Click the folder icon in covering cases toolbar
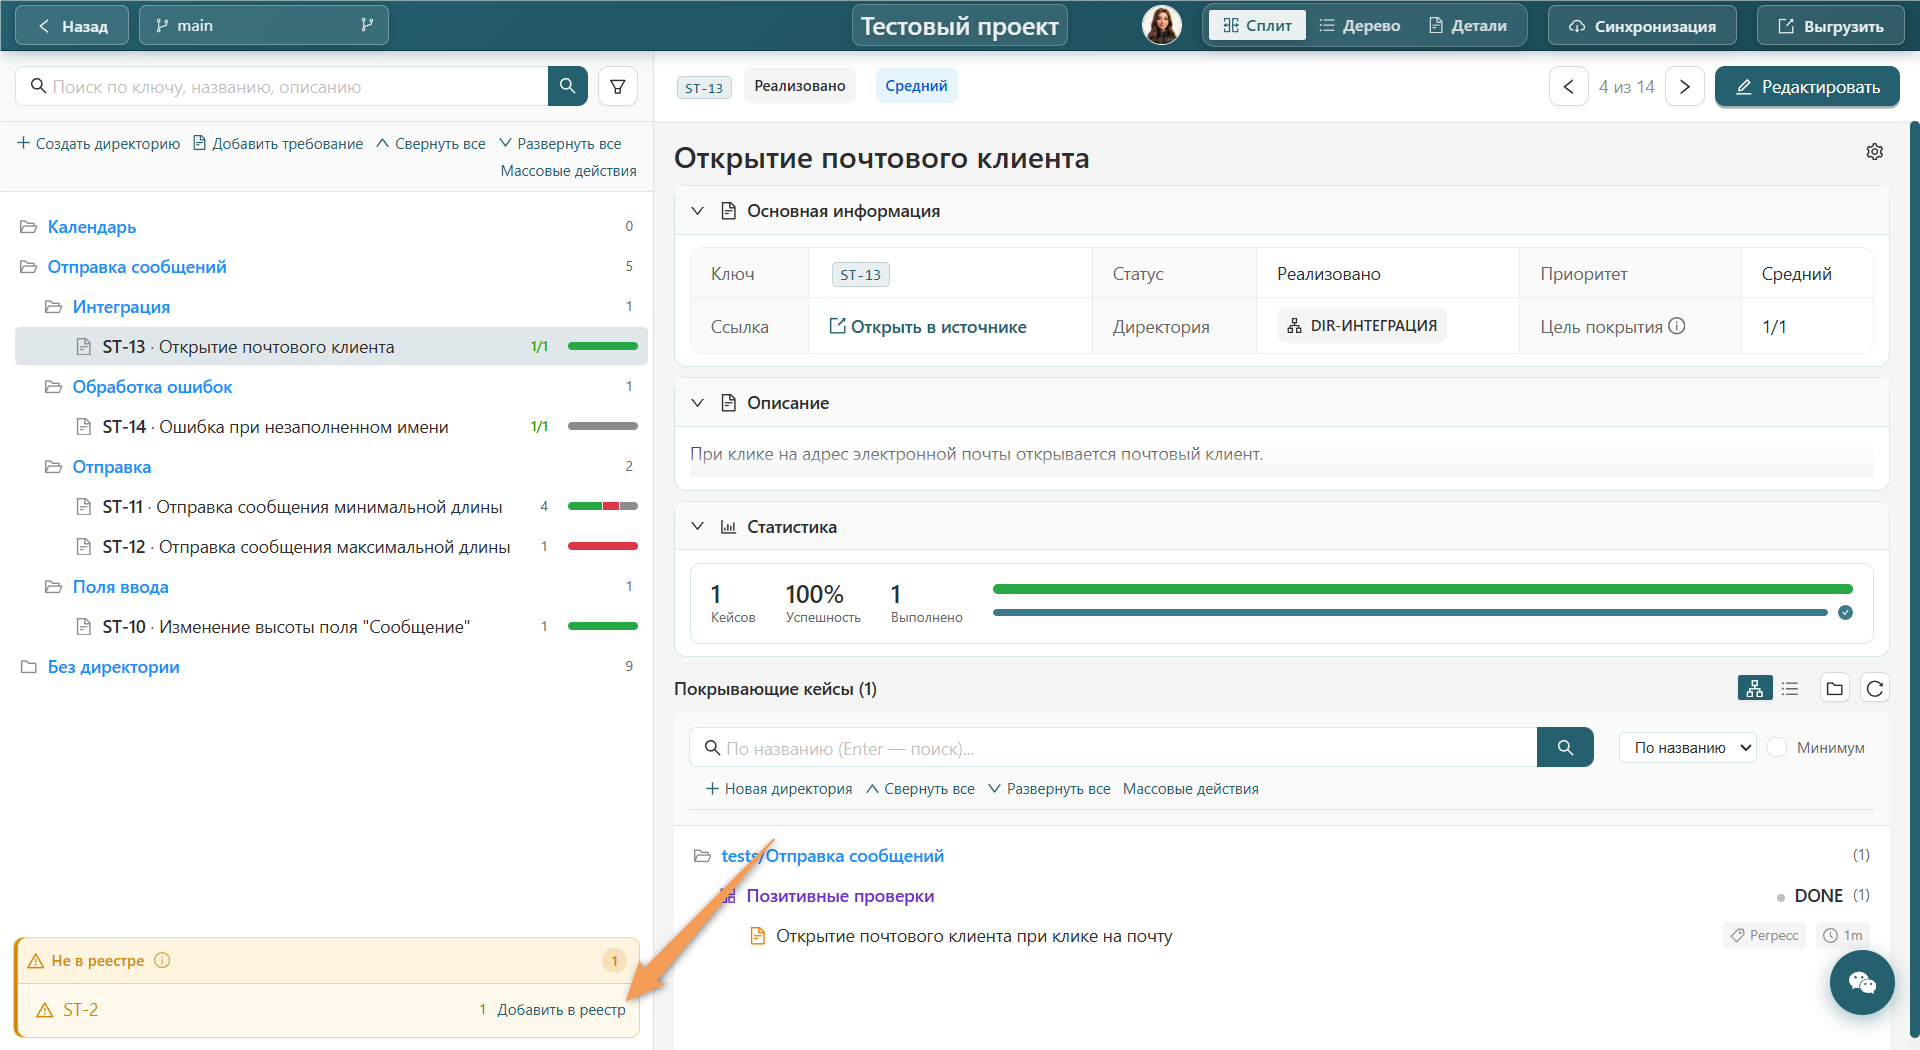Viewport: 1920px width, 1050px height. coord(1834,688)
